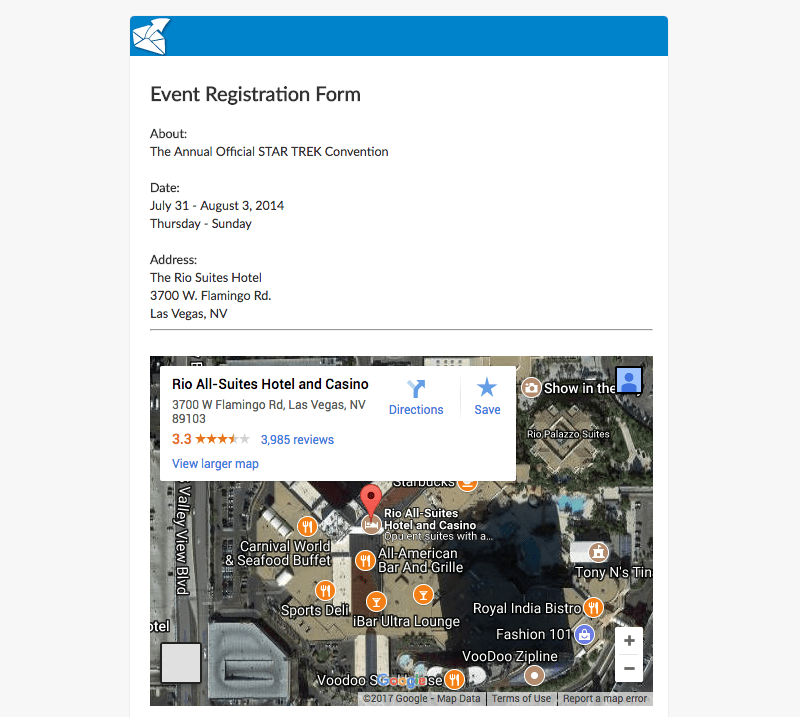Zoom out the map with minus button
This screenshot has height=717, width=800.
coord(629,668)
